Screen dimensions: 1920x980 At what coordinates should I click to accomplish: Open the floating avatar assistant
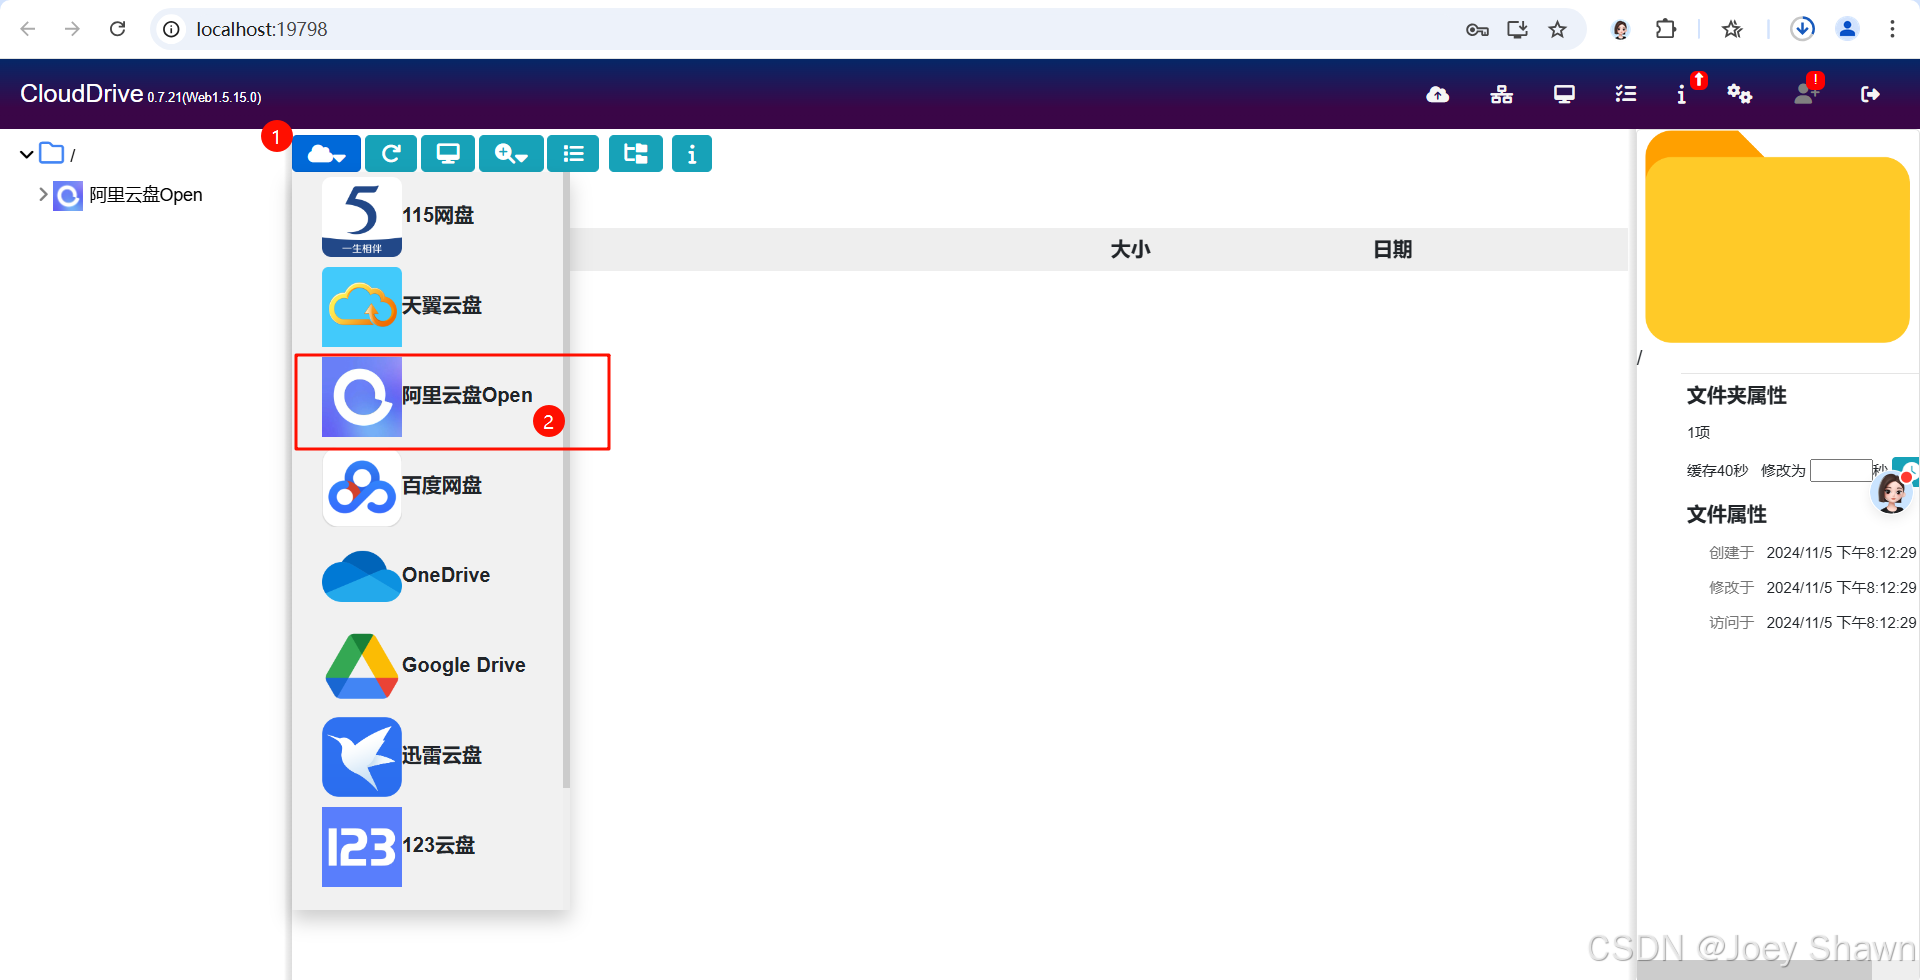coord(1892,492)
